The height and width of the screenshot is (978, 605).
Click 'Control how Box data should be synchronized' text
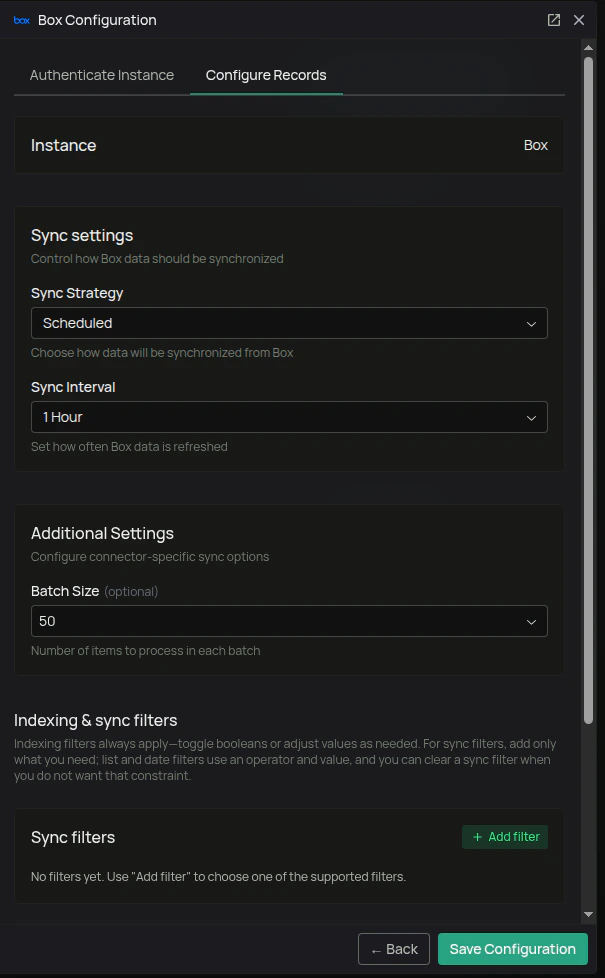click(157, 259)
